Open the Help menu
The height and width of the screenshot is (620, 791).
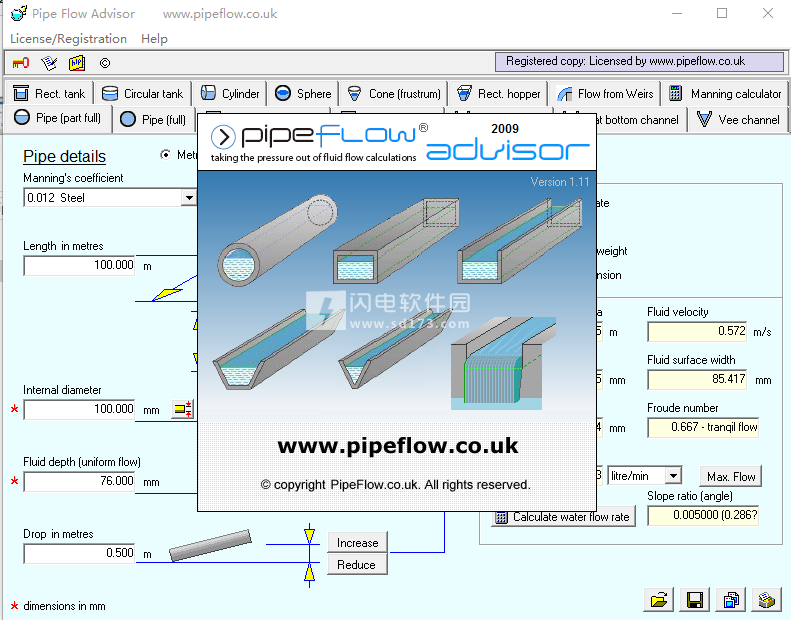point(154,39)
